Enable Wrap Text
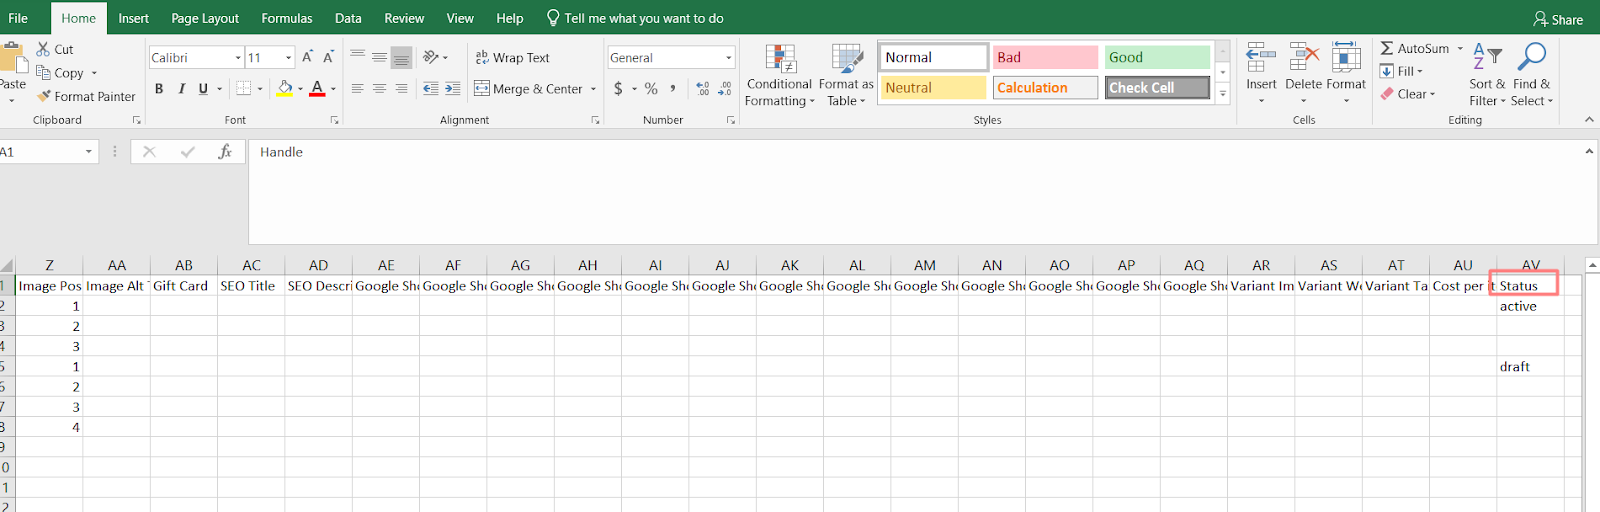This screenshot has width=1600, height=512. [512, 58]
